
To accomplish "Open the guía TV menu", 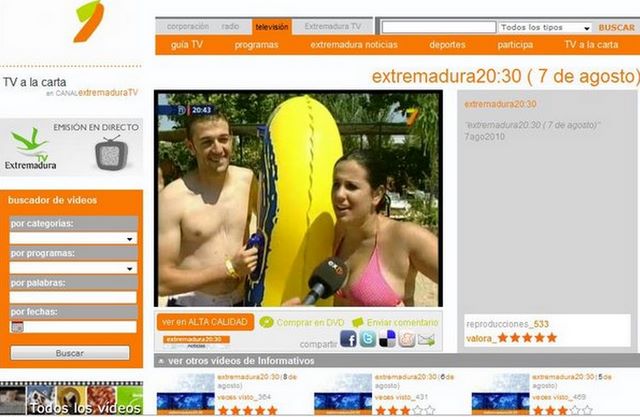I will pyautogui.click(x=187, y=45).
